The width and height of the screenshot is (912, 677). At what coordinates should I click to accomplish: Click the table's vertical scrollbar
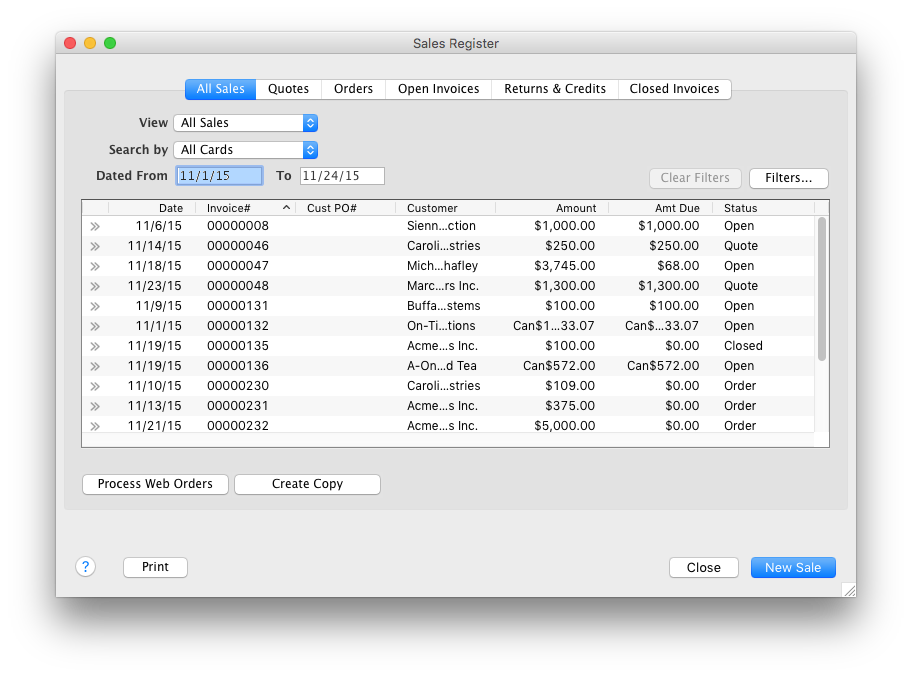(821, 289)
